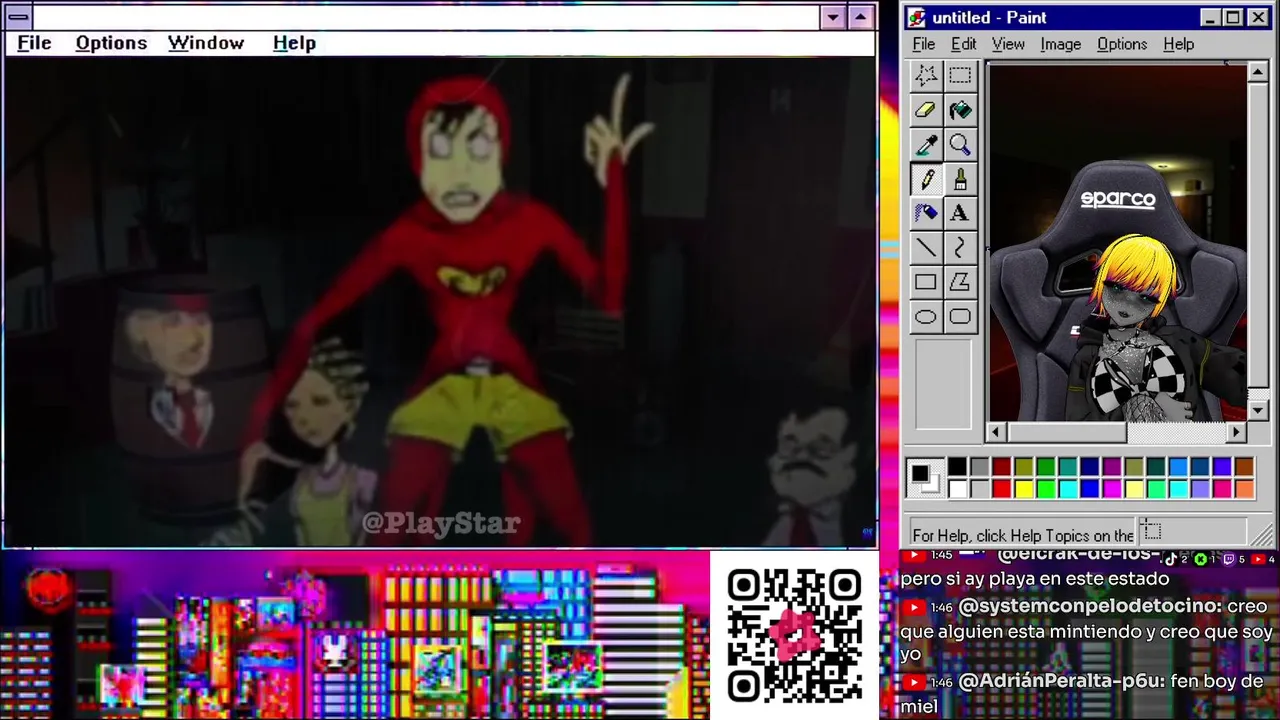Click the video window's down-arrow title button
The height and width of the screenshot is (720, 1280).
(833, 17)
